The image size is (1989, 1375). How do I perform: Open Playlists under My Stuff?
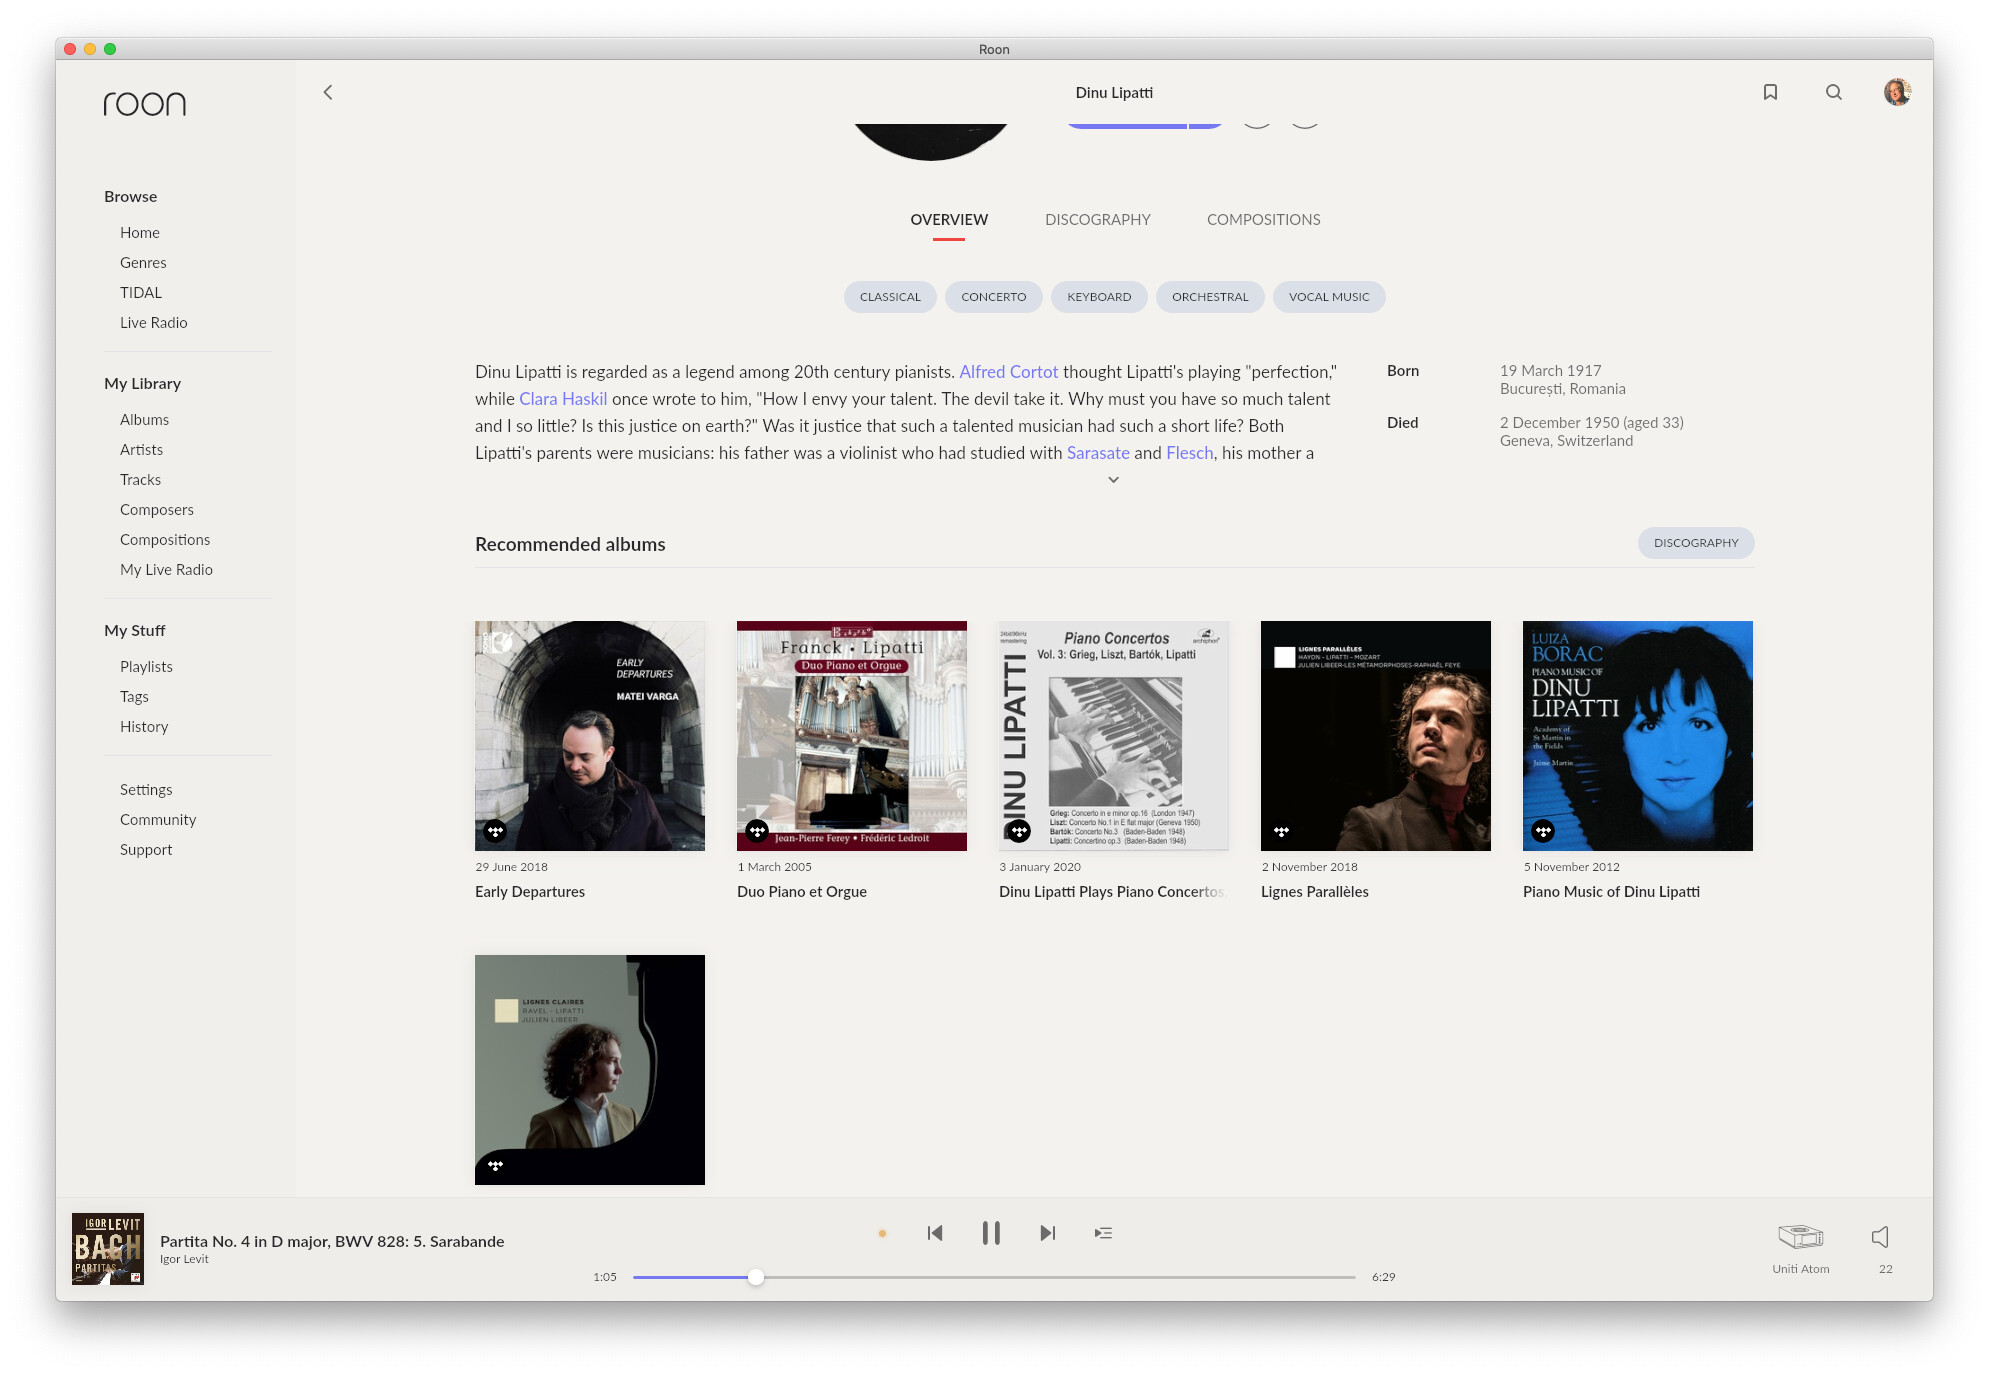click(146, 667)
